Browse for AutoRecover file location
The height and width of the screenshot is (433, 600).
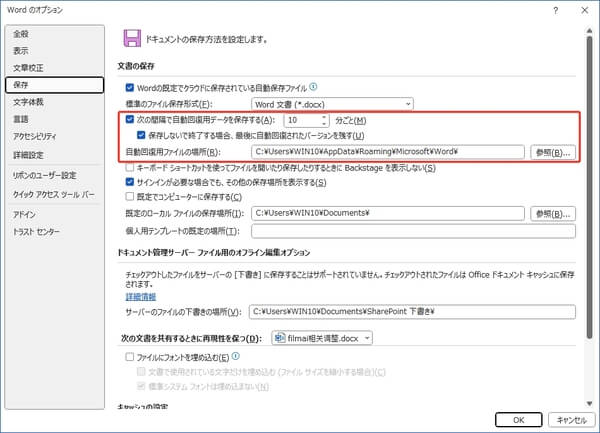tap(553, 153)
